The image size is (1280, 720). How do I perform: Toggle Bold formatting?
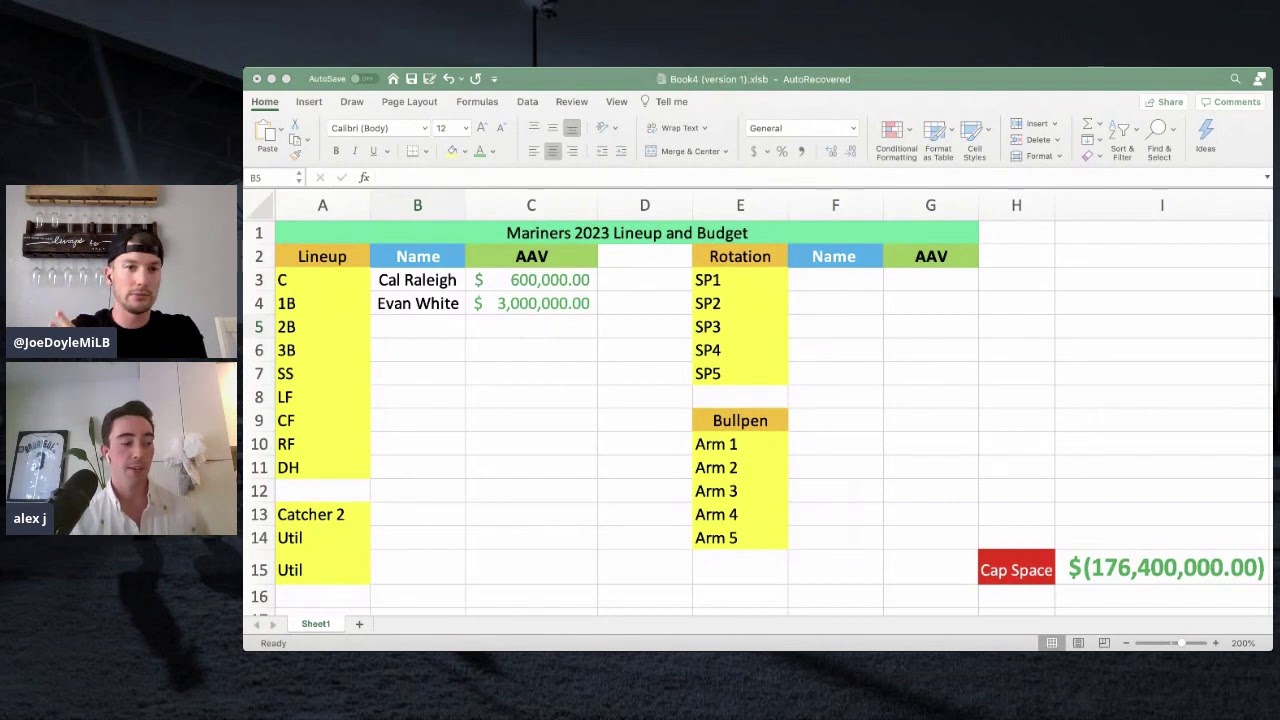[336, 151]
